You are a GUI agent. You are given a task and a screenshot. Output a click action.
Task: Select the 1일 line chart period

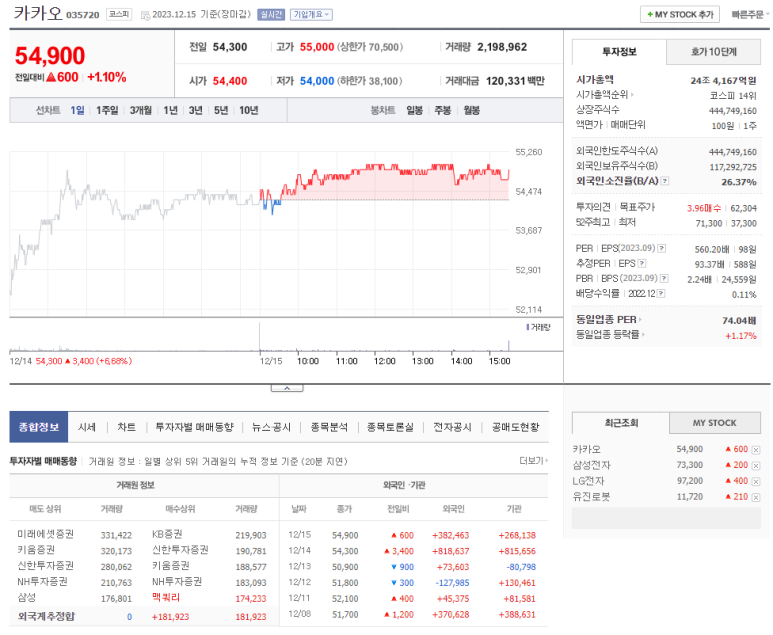[77, 110]
